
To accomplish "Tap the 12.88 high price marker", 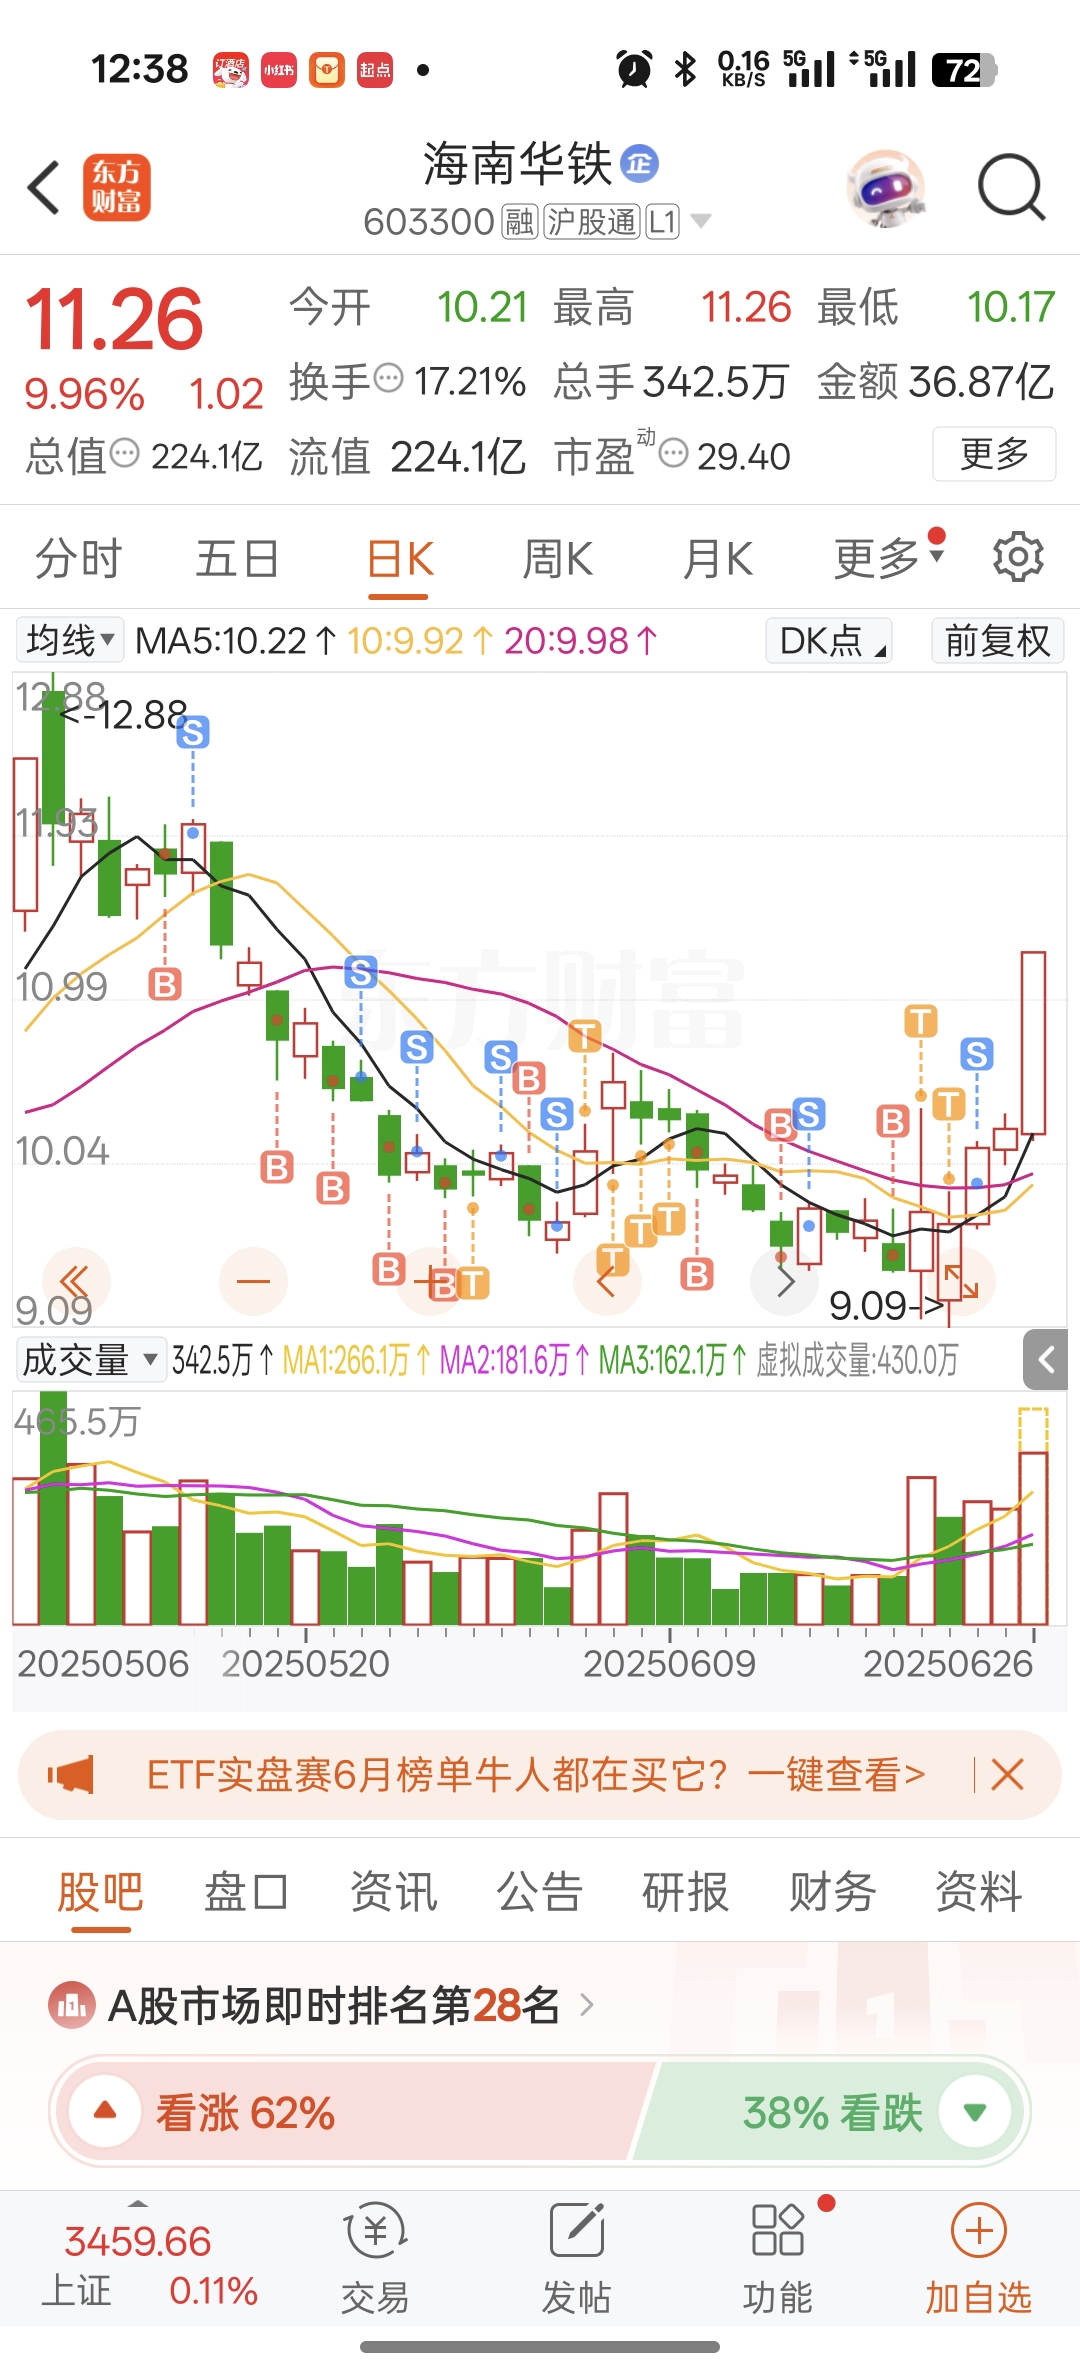I will [124, 715].
